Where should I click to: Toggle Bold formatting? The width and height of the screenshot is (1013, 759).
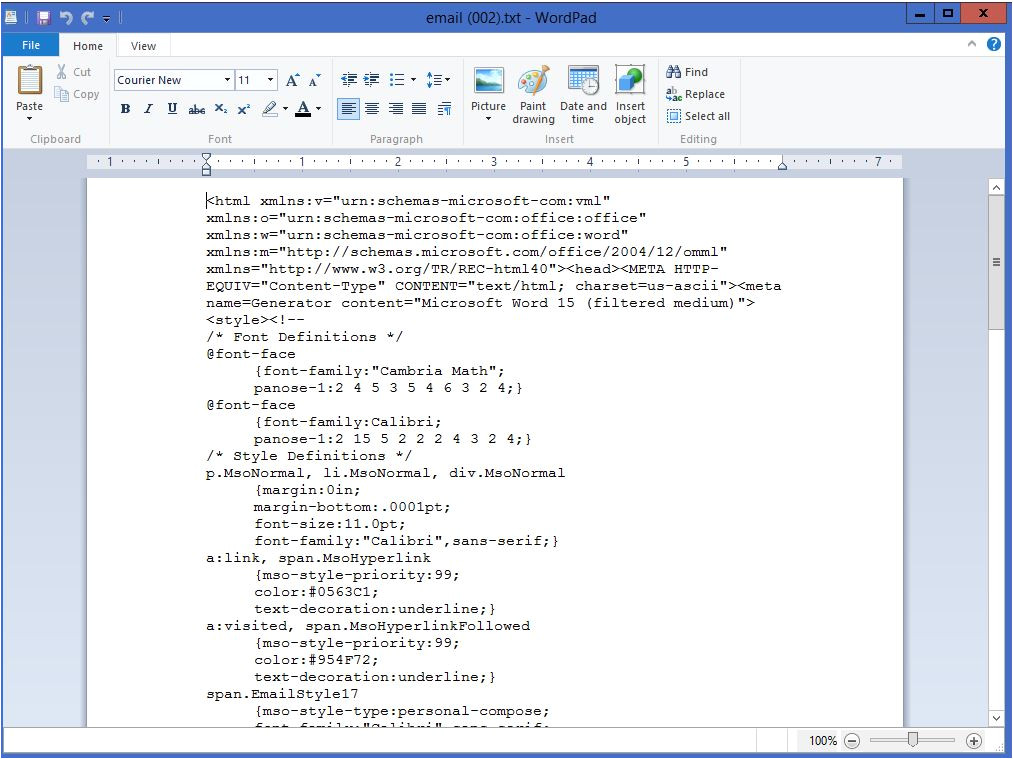(x=125, y=109)
